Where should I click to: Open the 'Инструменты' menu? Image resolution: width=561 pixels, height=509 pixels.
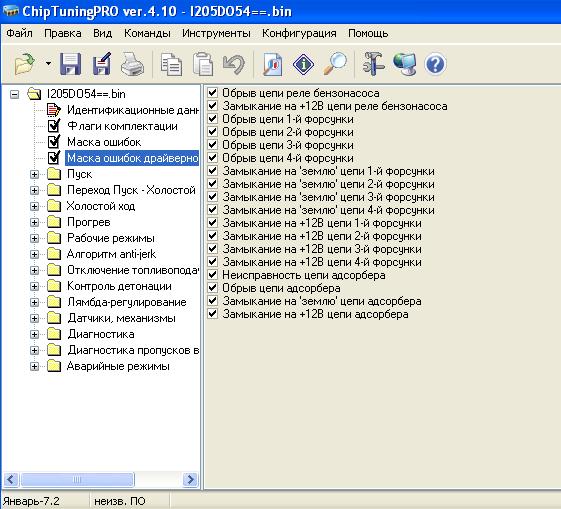pyautogui.click(x=216, y=33)
